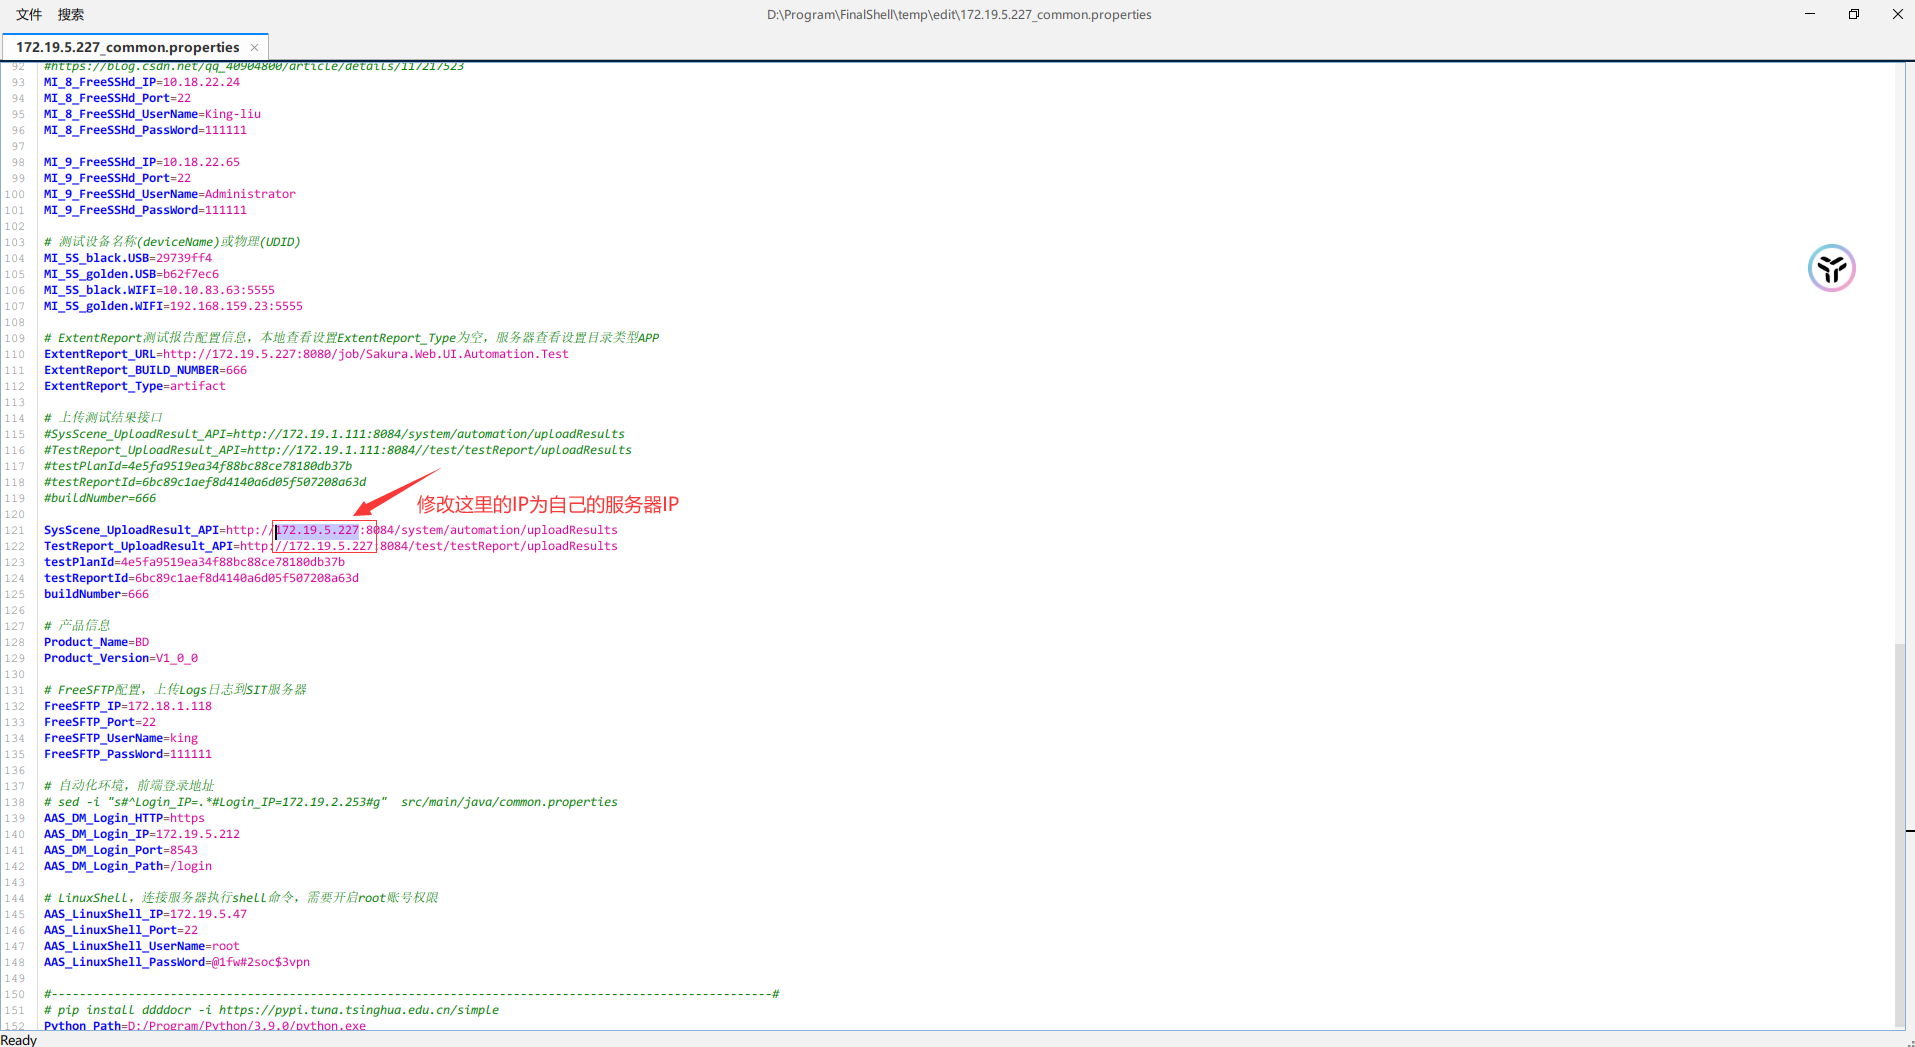The width and height of the screenshot is (1915, 1047).
Task: Click line FreeSFTP_IP=172.18.1.118
Action: click(x=128, y=706)
